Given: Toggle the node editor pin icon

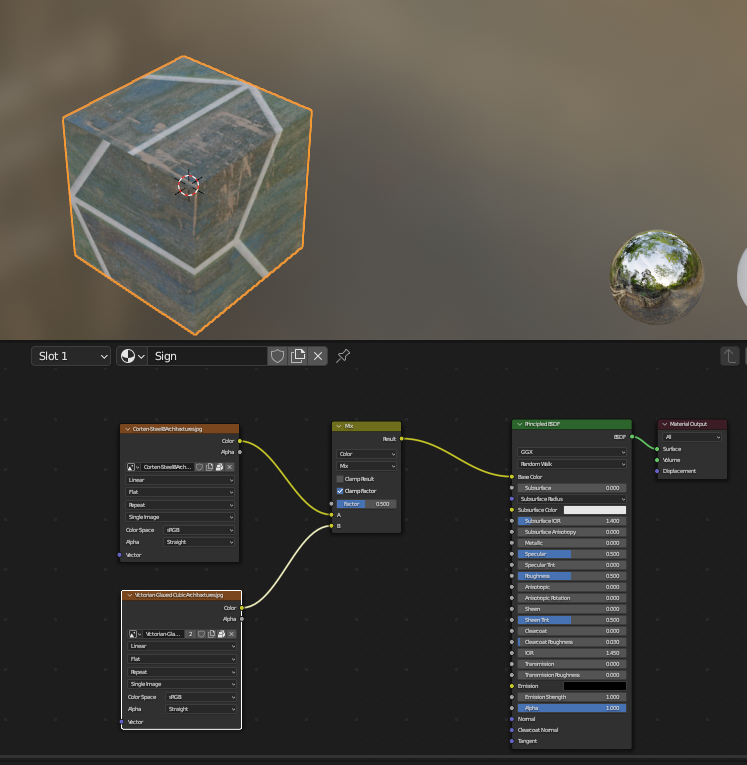Looking at the screenshot, I should point(343,356).
